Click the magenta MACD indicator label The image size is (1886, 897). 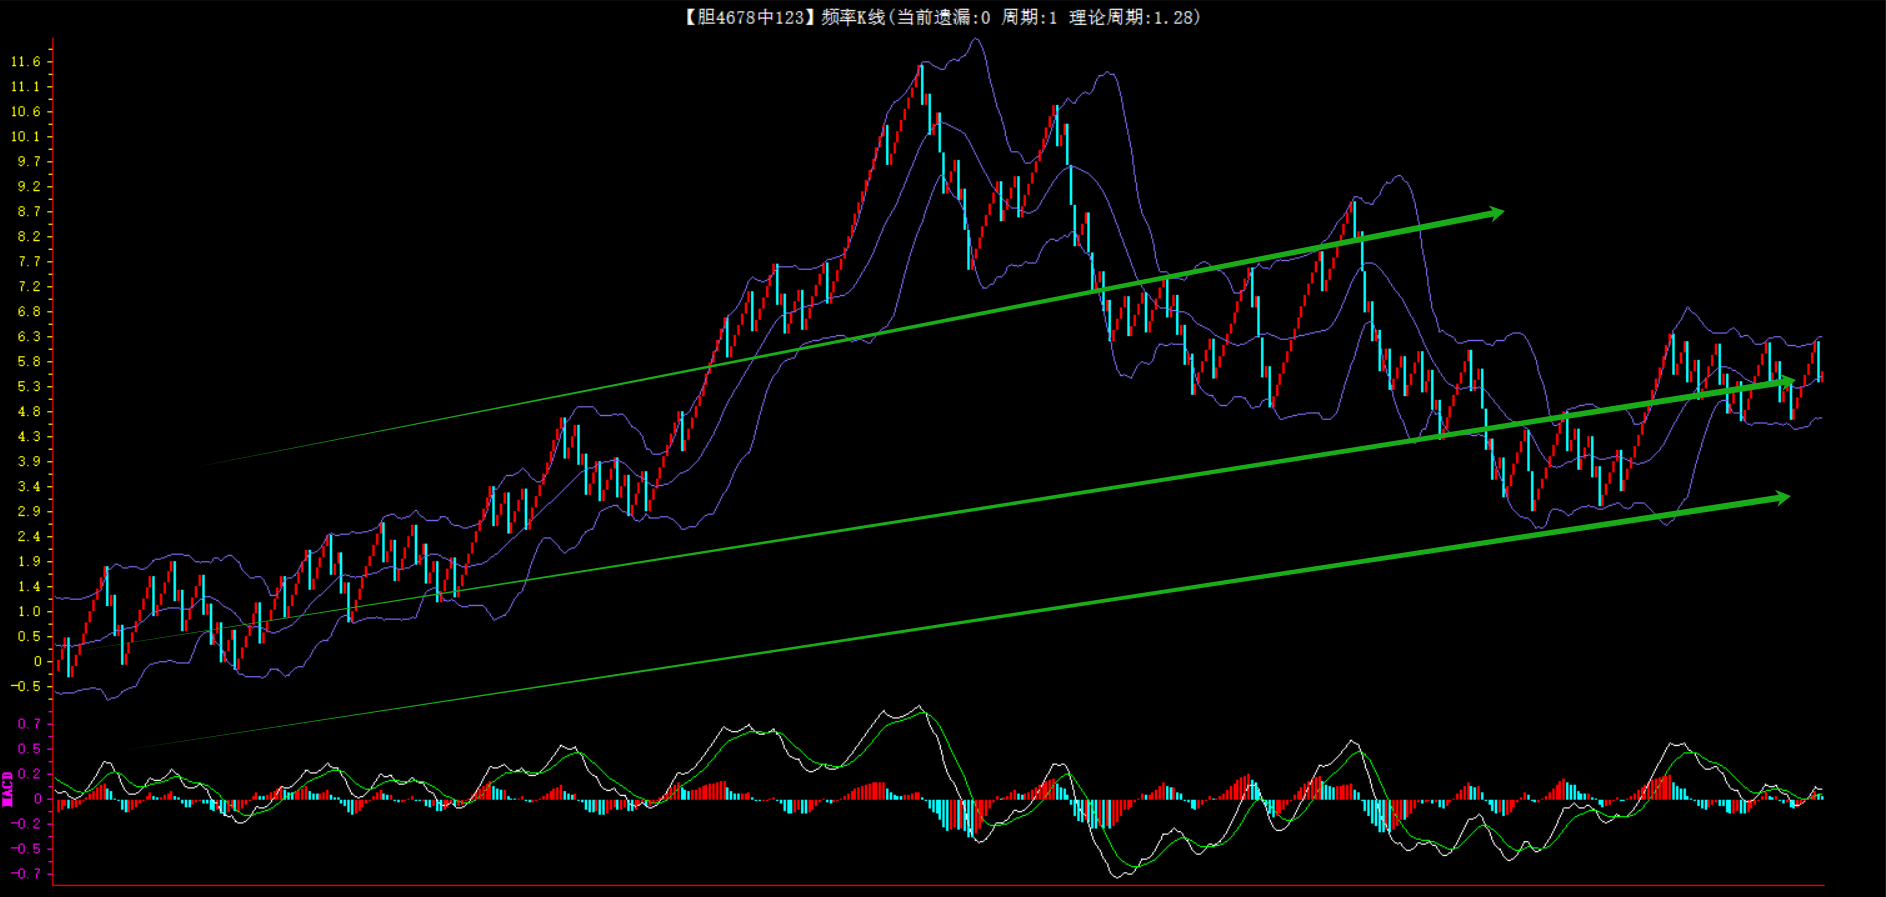pos(8,788)
